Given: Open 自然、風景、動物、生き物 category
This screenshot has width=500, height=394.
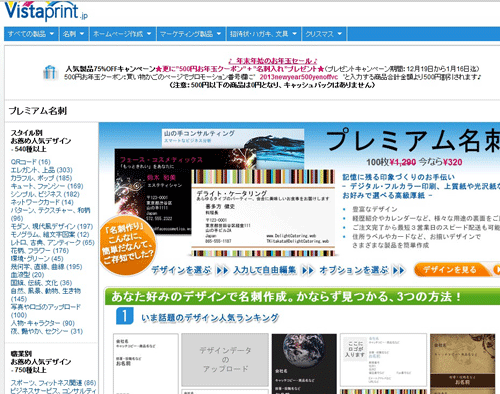Looking at the screenshot, I should tap(46, 295).
